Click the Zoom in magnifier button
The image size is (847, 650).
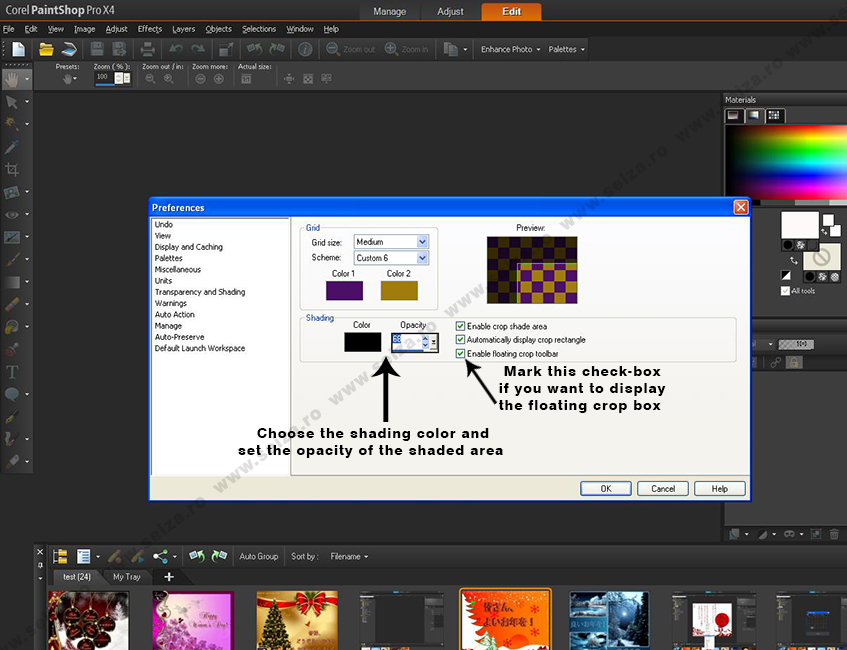click(x=406, y=49)
